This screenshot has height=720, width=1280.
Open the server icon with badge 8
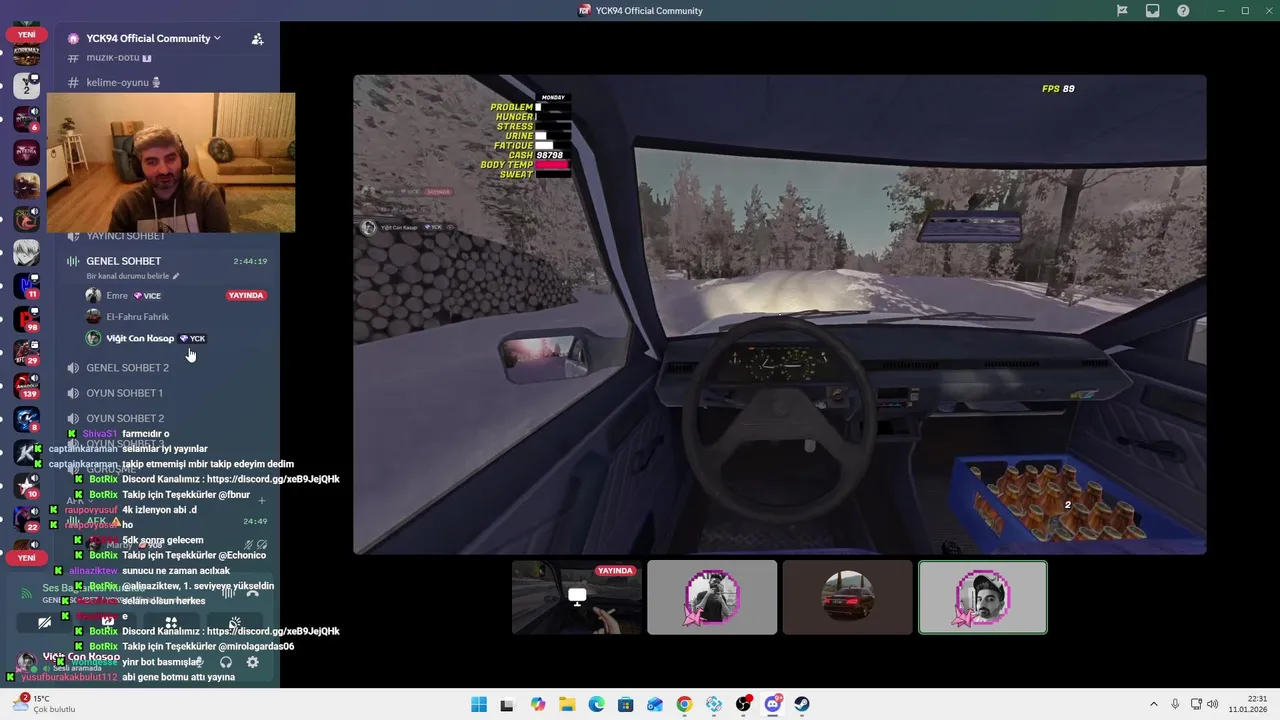26,419
